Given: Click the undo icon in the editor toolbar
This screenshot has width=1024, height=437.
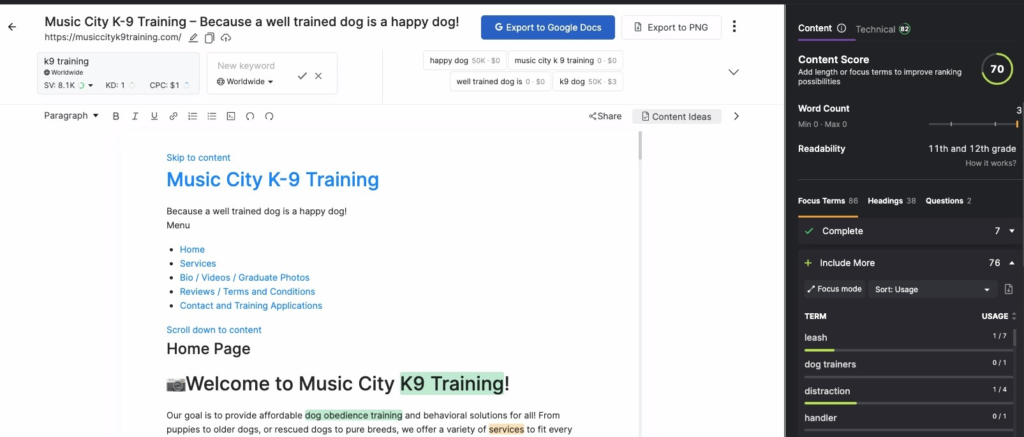Looking at the screenshot, I should 249,116.
